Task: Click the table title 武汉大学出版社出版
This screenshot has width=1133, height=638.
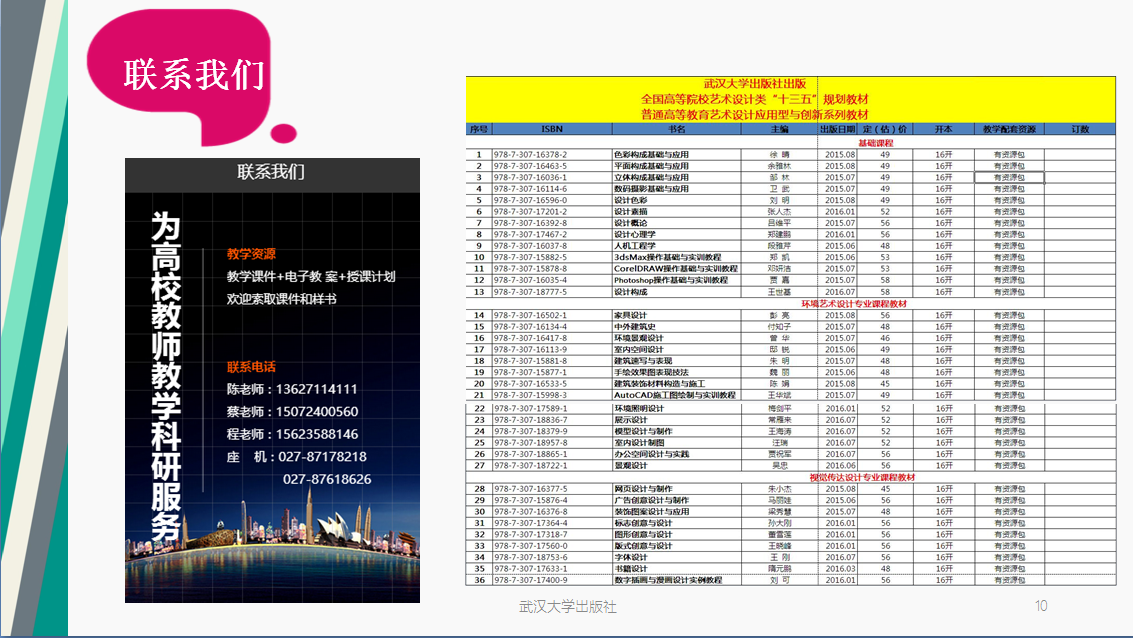Action: click(x=754, y=84)
